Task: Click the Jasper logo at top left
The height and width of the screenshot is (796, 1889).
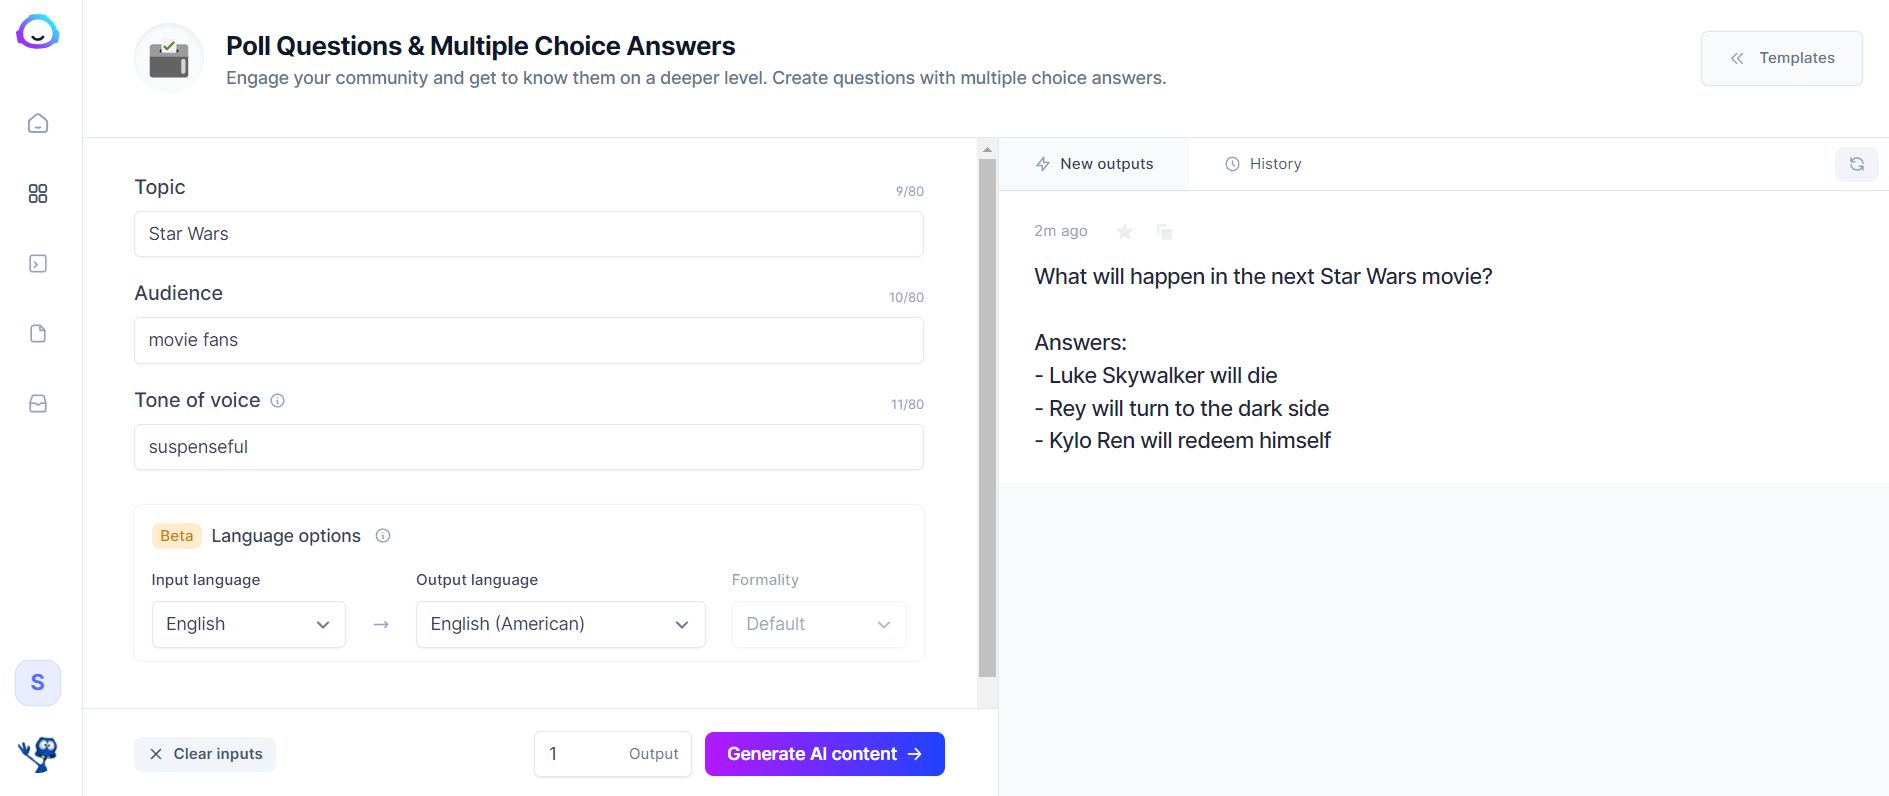Action: pyautogui.click(x=38, y=32)
